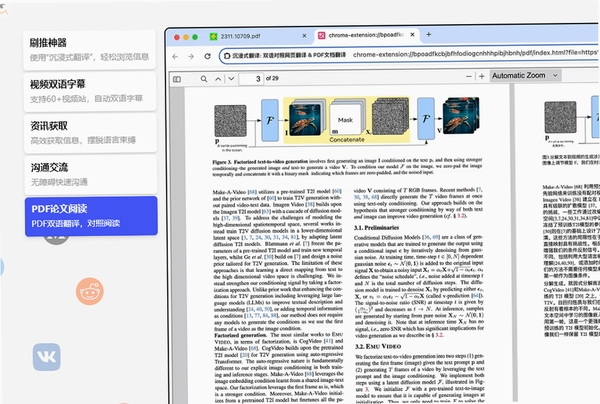Go to previous PDF page
This screenshot has width=600, height=404.
click(x=218, y=79)
